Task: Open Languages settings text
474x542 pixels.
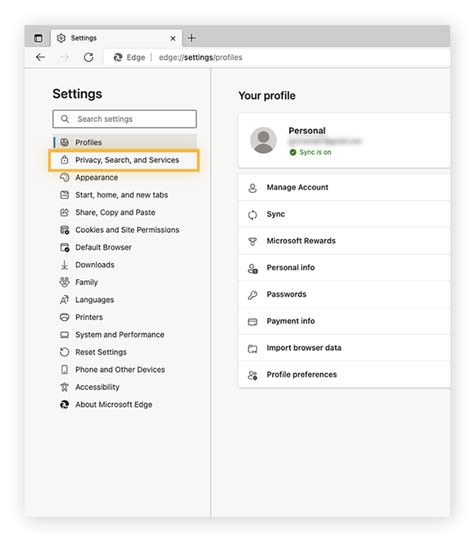Action: (94, 300)
